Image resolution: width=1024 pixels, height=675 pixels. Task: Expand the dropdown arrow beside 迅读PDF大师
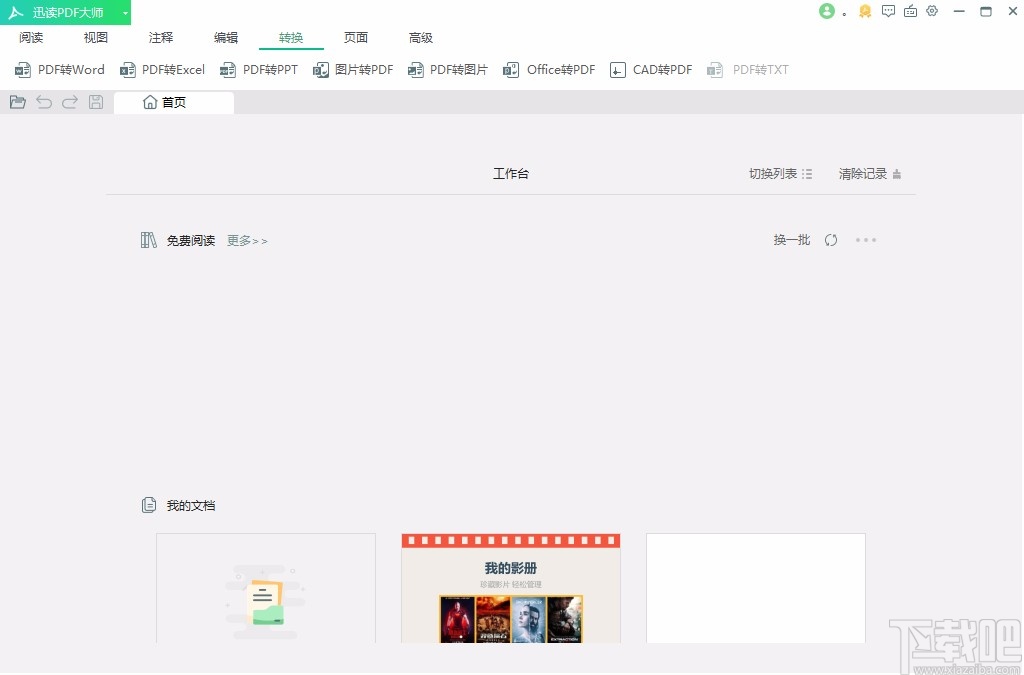[124, 12]
